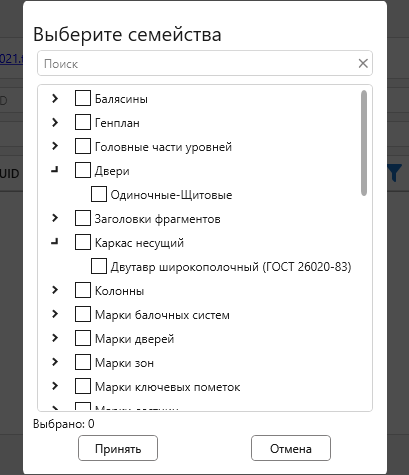Click the filter funnel icon behind dialog
409x475 pixels.
394,173
